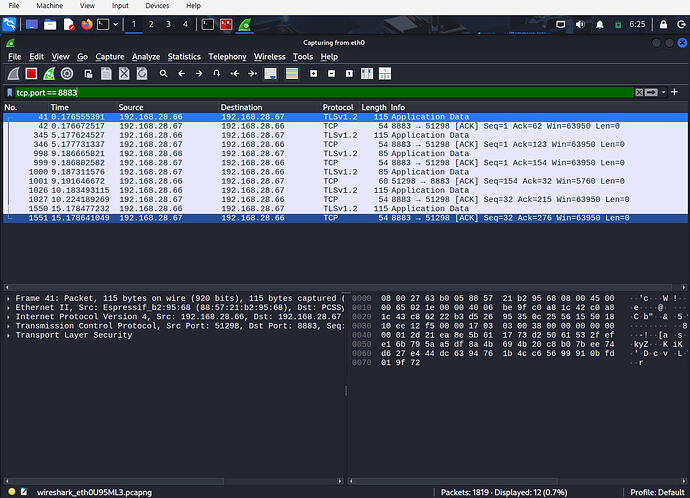The image size is (690, 498).
Task: Open a capture file icon
Action: tap(88, 73)
